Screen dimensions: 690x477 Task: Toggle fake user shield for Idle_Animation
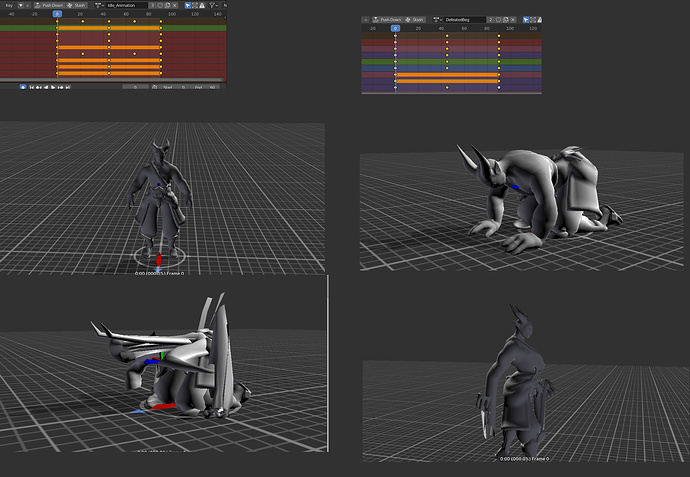[x=160, y=5]
